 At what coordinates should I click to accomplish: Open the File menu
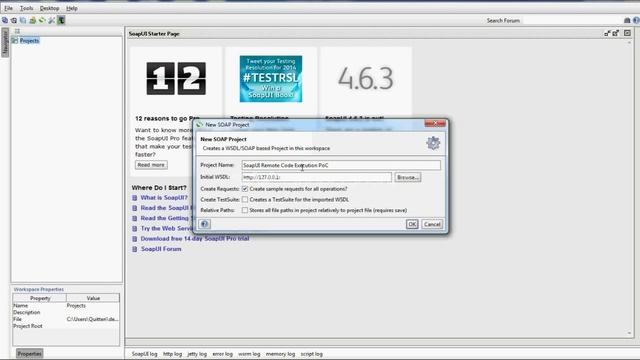click(9, 8)
